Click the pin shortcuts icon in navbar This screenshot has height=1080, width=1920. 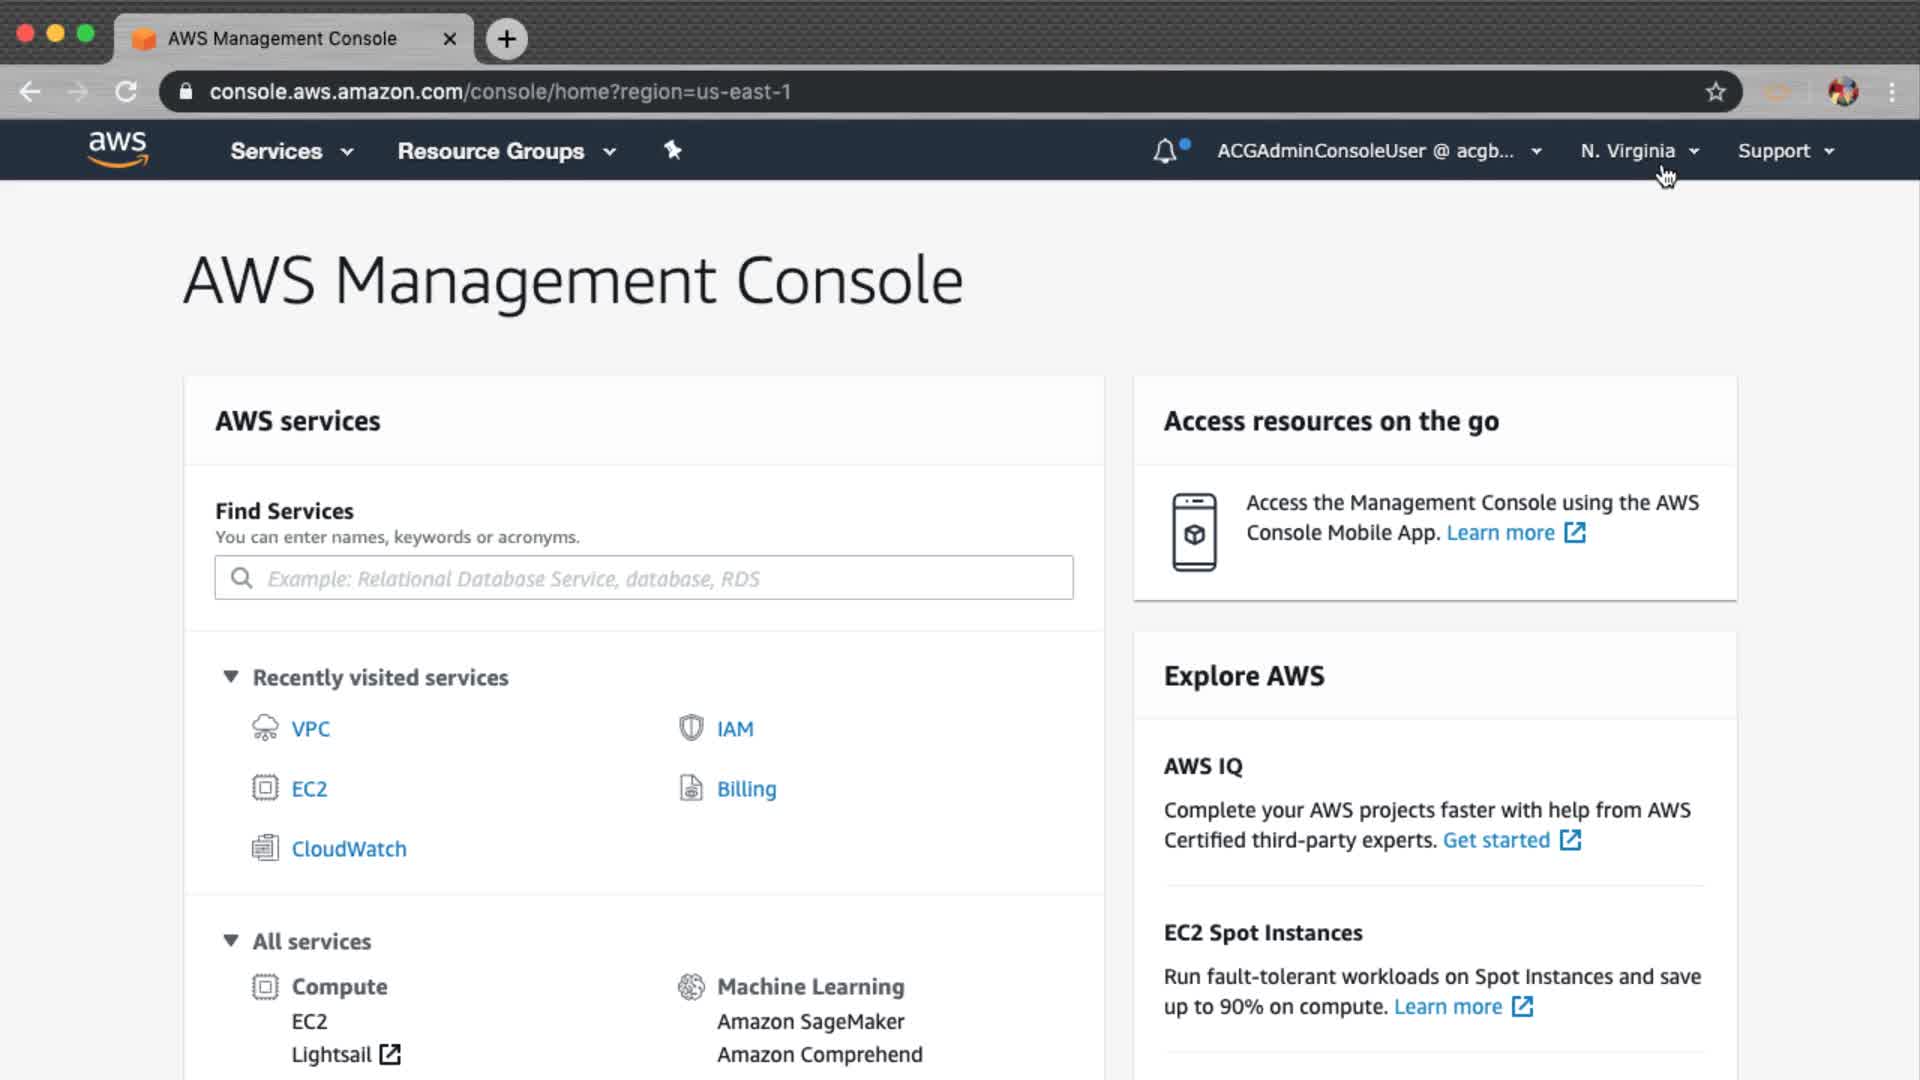[x=673, y=150]
